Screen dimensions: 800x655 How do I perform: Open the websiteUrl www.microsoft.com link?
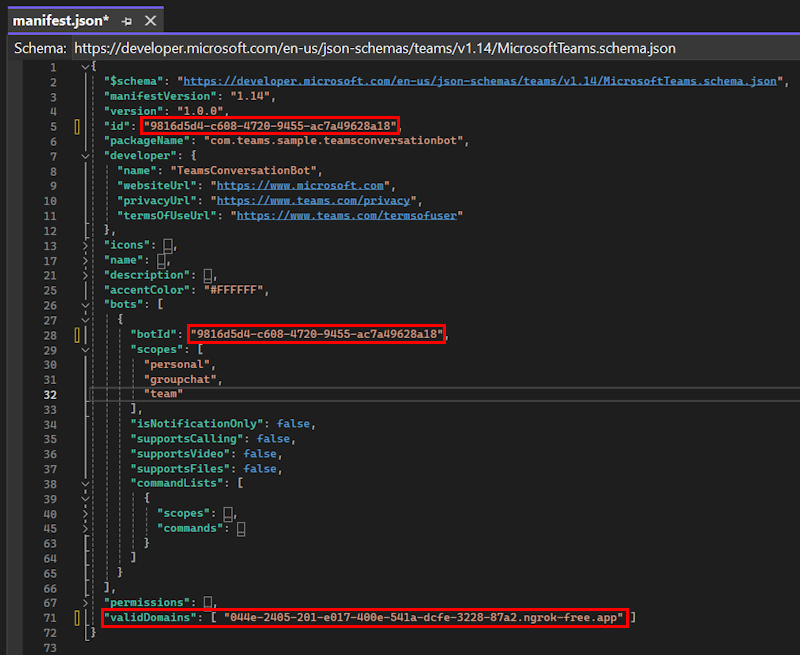tap(300, 186)
